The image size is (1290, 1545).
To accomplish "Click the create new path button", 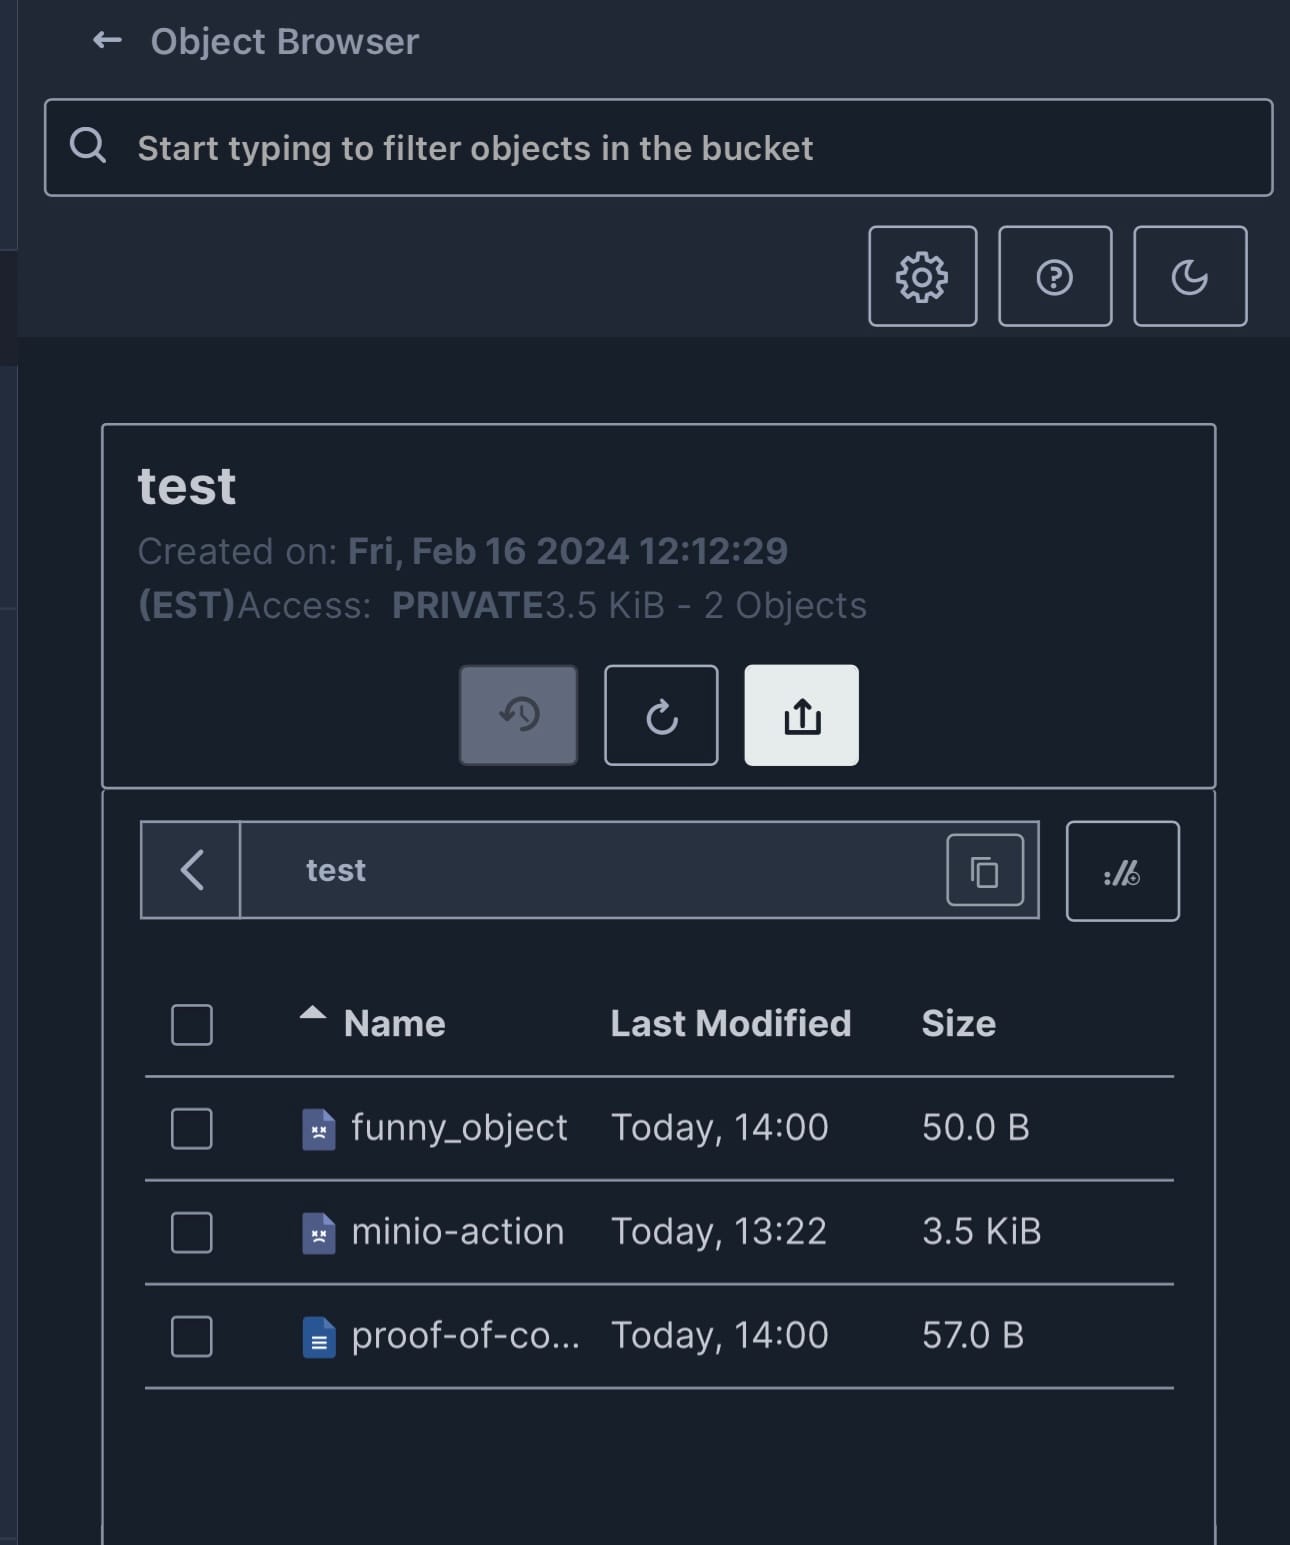I will click(1122, 871).
